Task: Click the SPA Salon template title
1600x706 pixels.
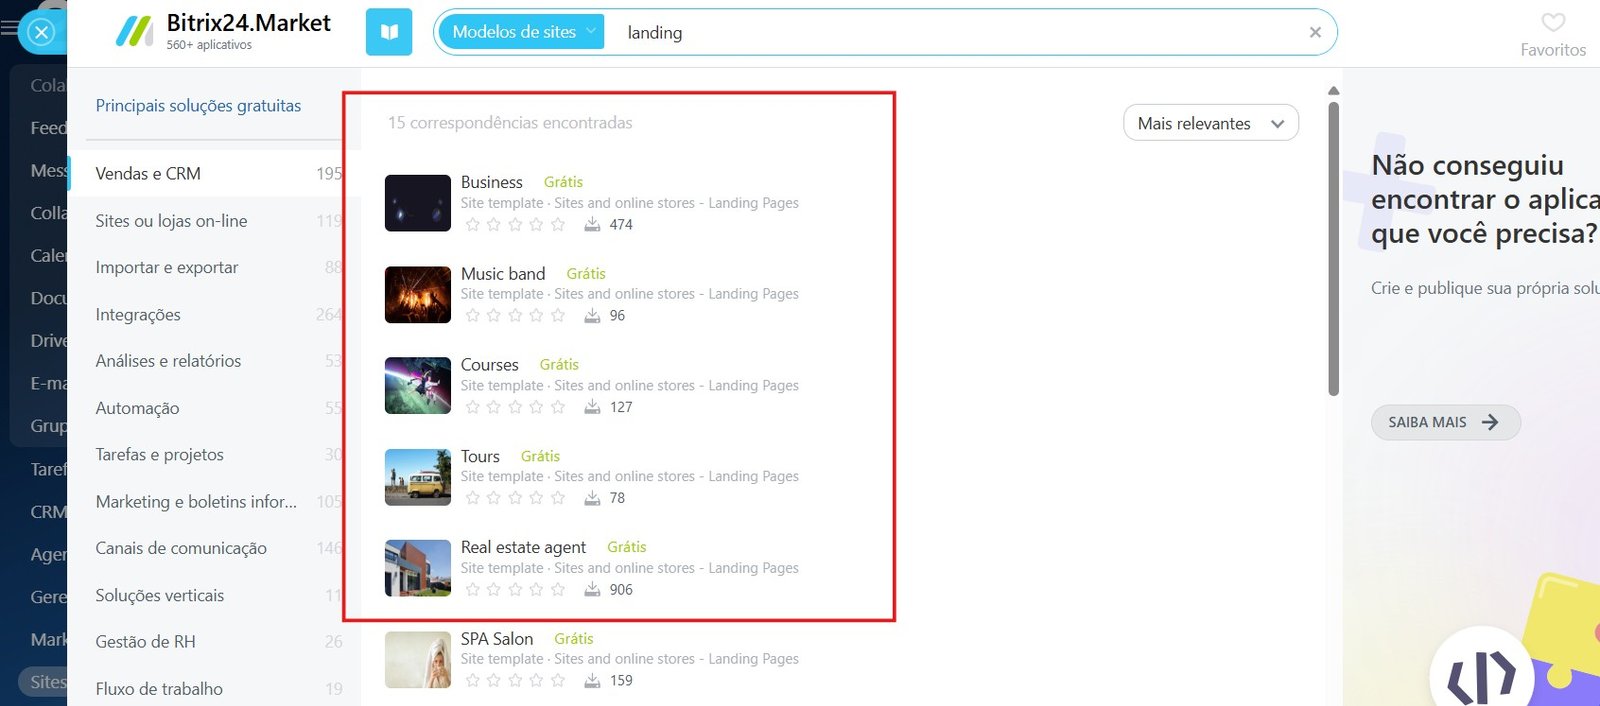Action: (497, 638)
